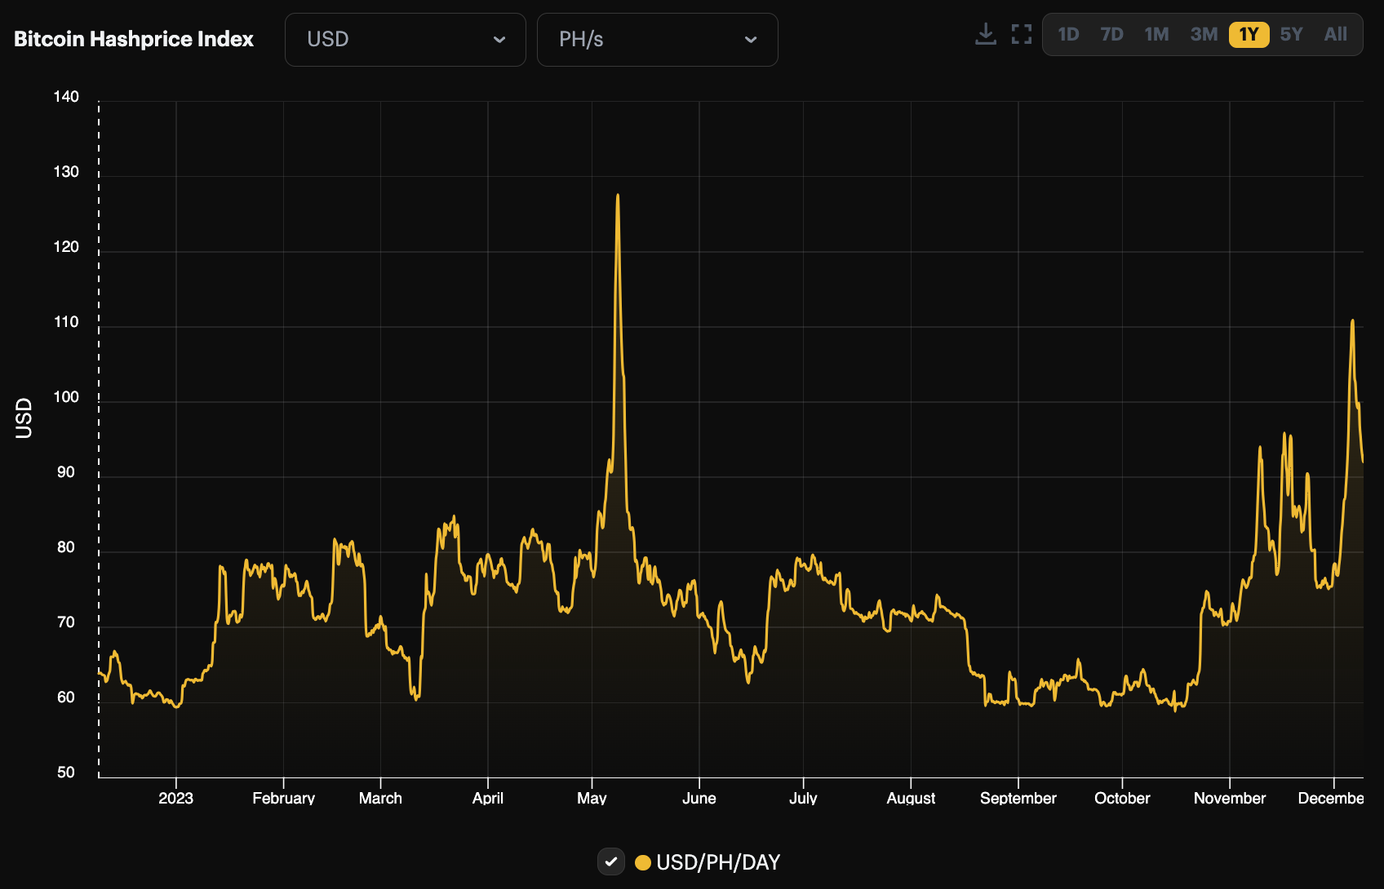Click the chevron on the USD selector
Image resolution: width=1384 pixels, height=889 pixels.
(500, 39)
